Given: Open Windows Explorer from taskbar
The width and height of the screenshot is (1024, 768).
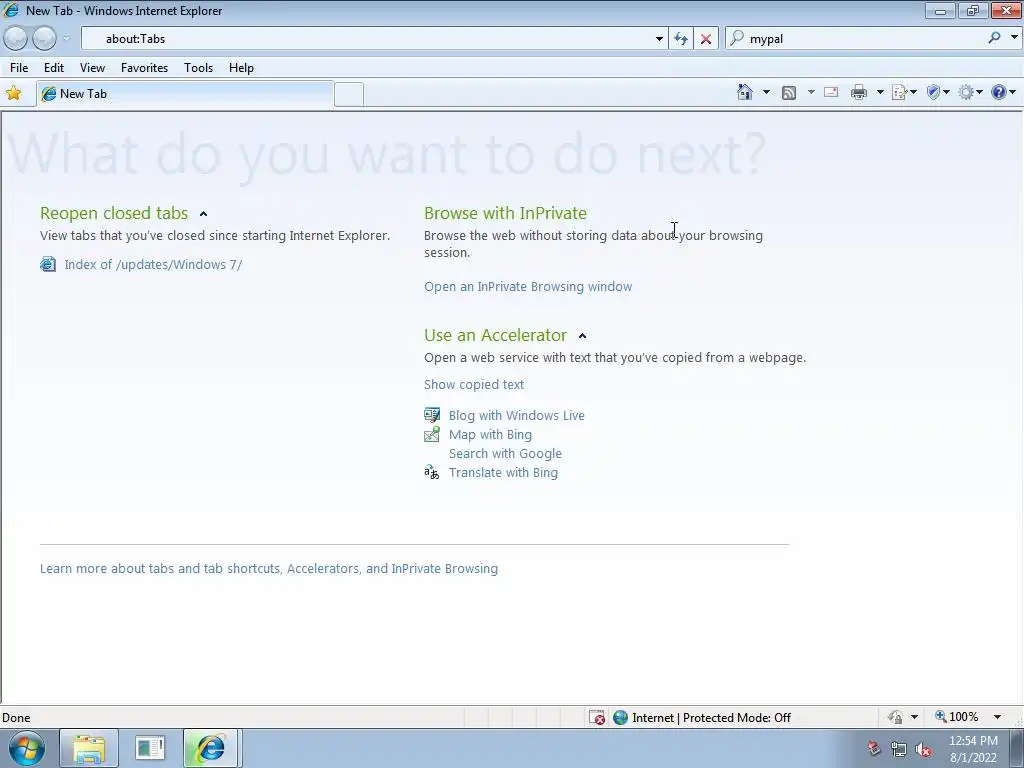Looking at the screenshot, I should pyautogui.click(x=89, y=748).
